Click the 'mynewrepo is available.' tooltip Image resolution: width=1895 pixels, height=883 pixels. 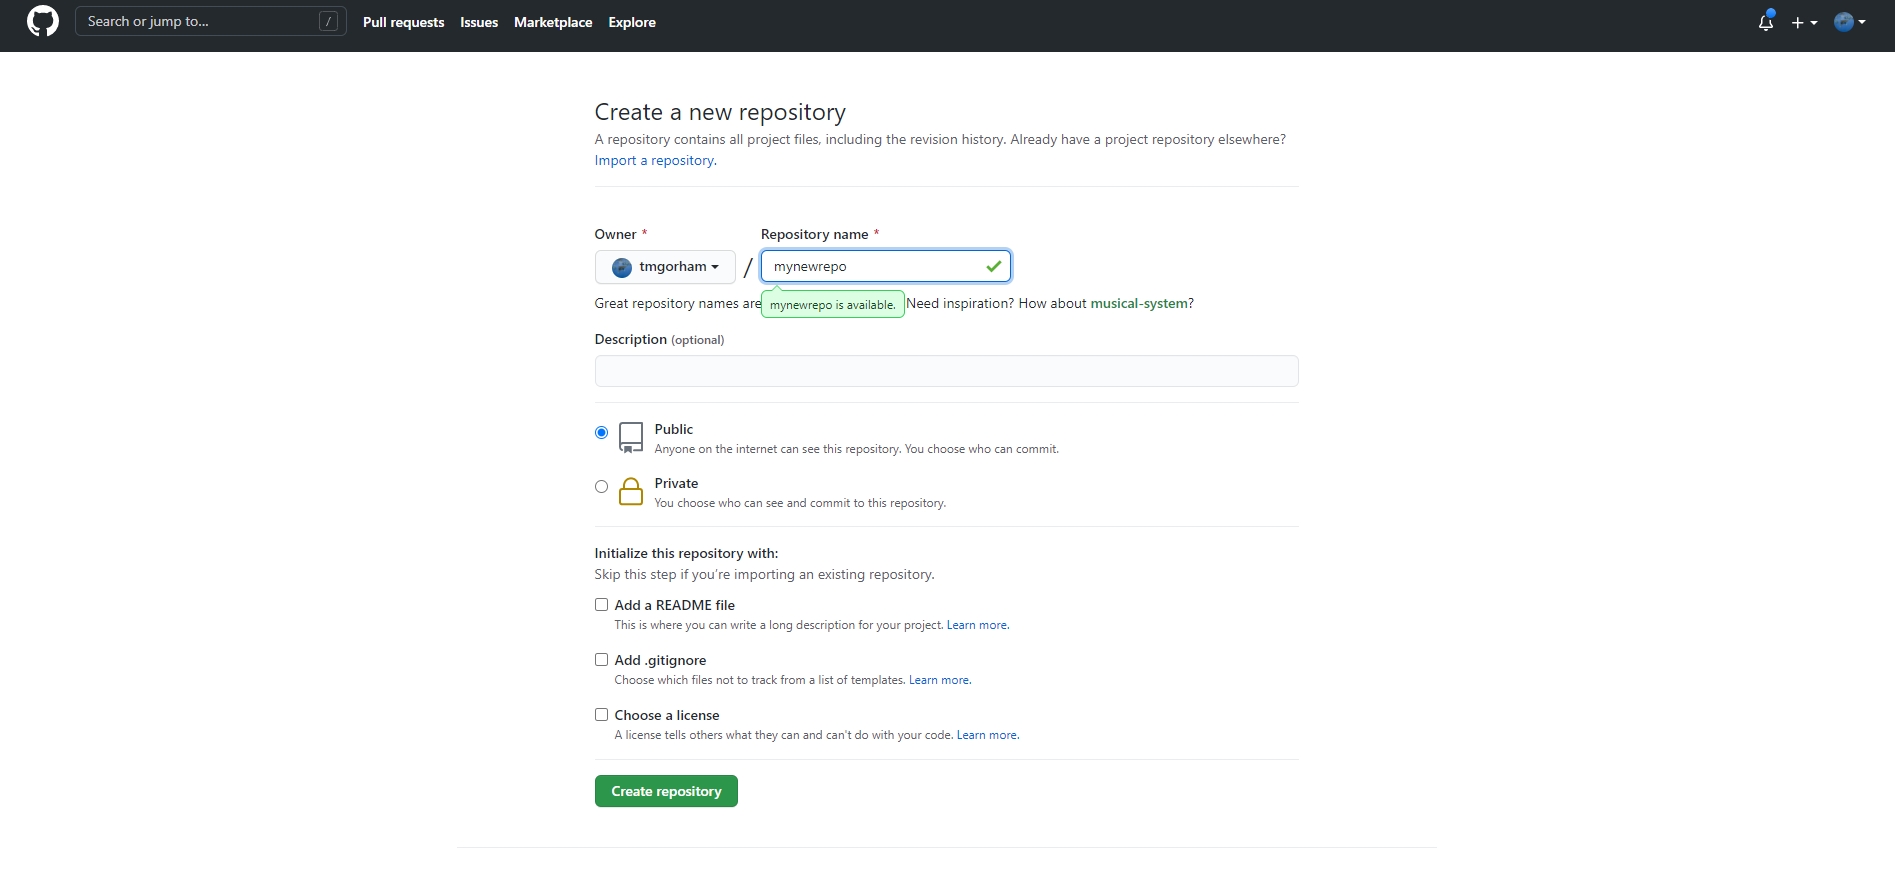pyautogui.click(x=833, y=305)
